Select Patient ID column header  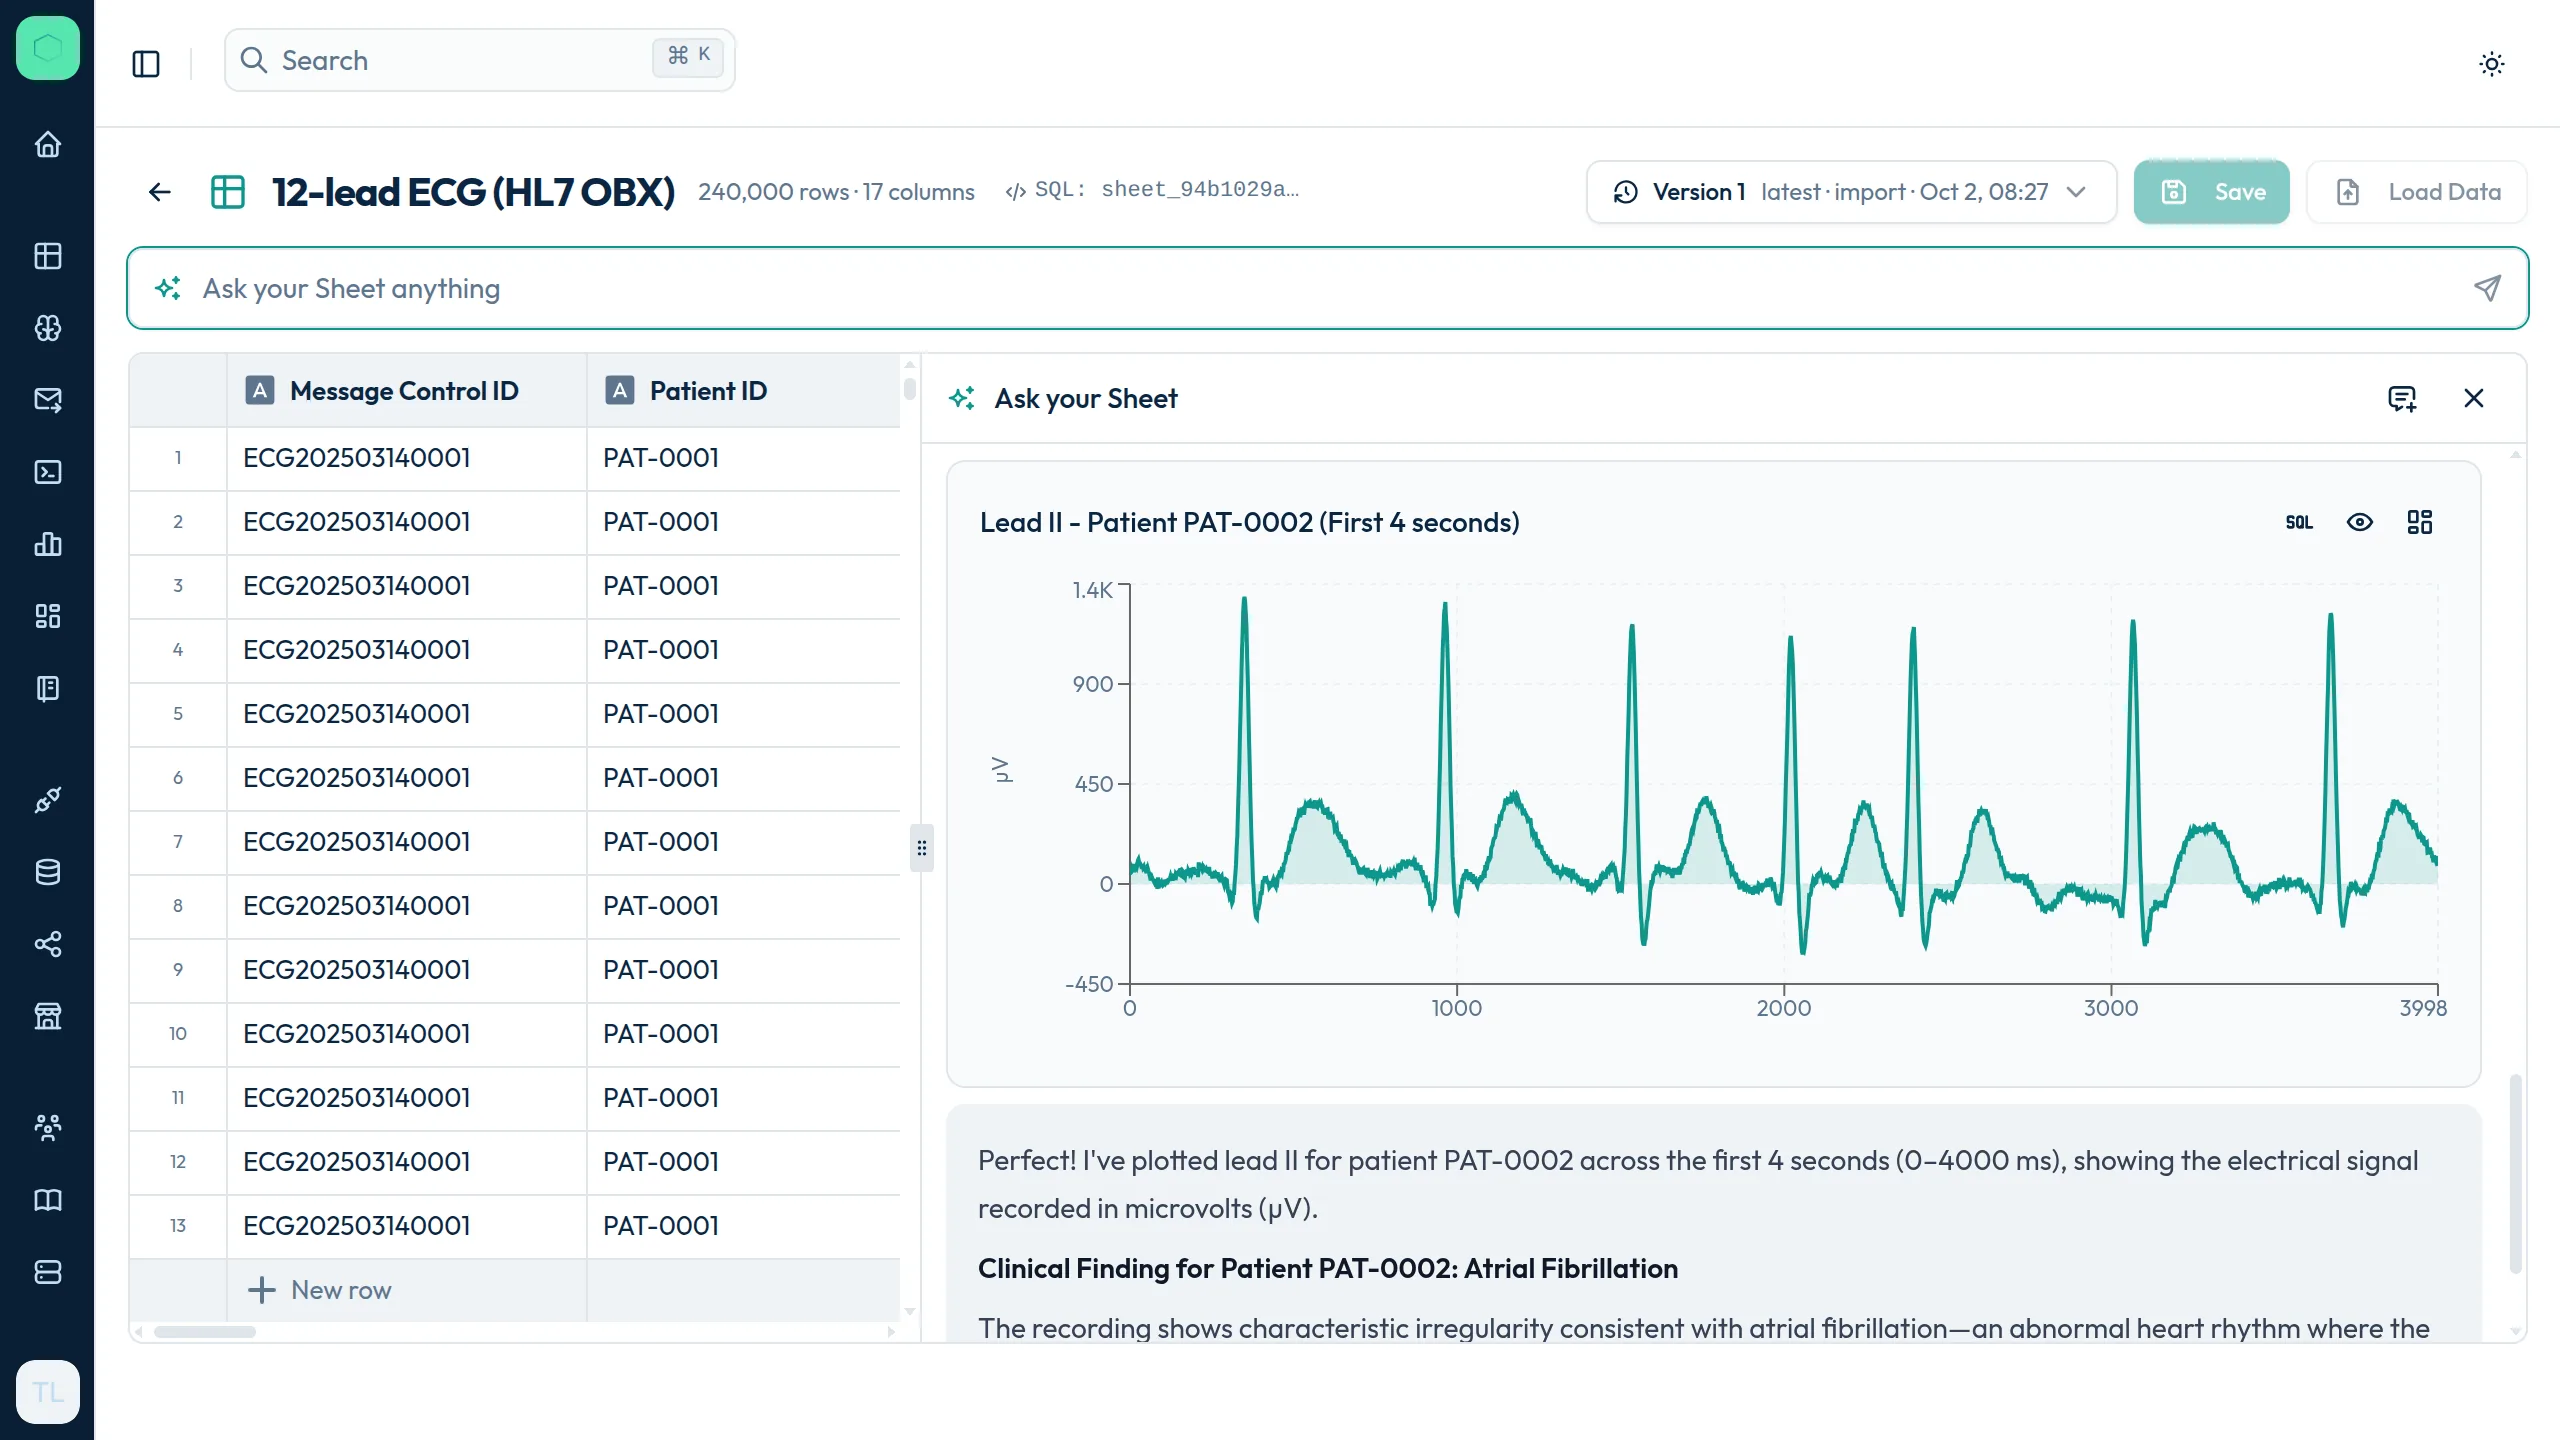click(742, 391)
